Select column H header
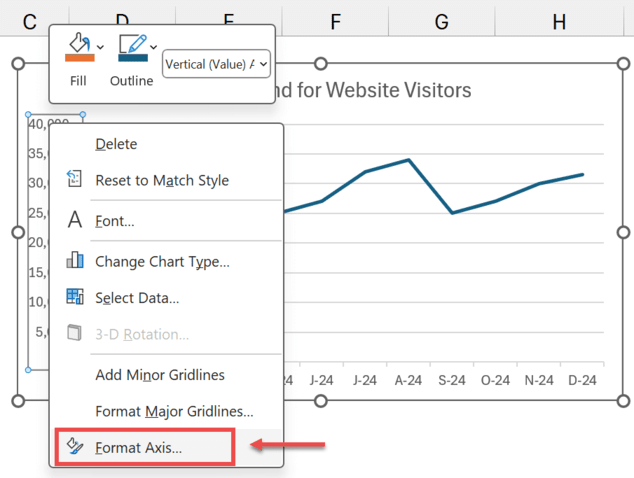This screenshot has width=634, height=478. (558, 21)
